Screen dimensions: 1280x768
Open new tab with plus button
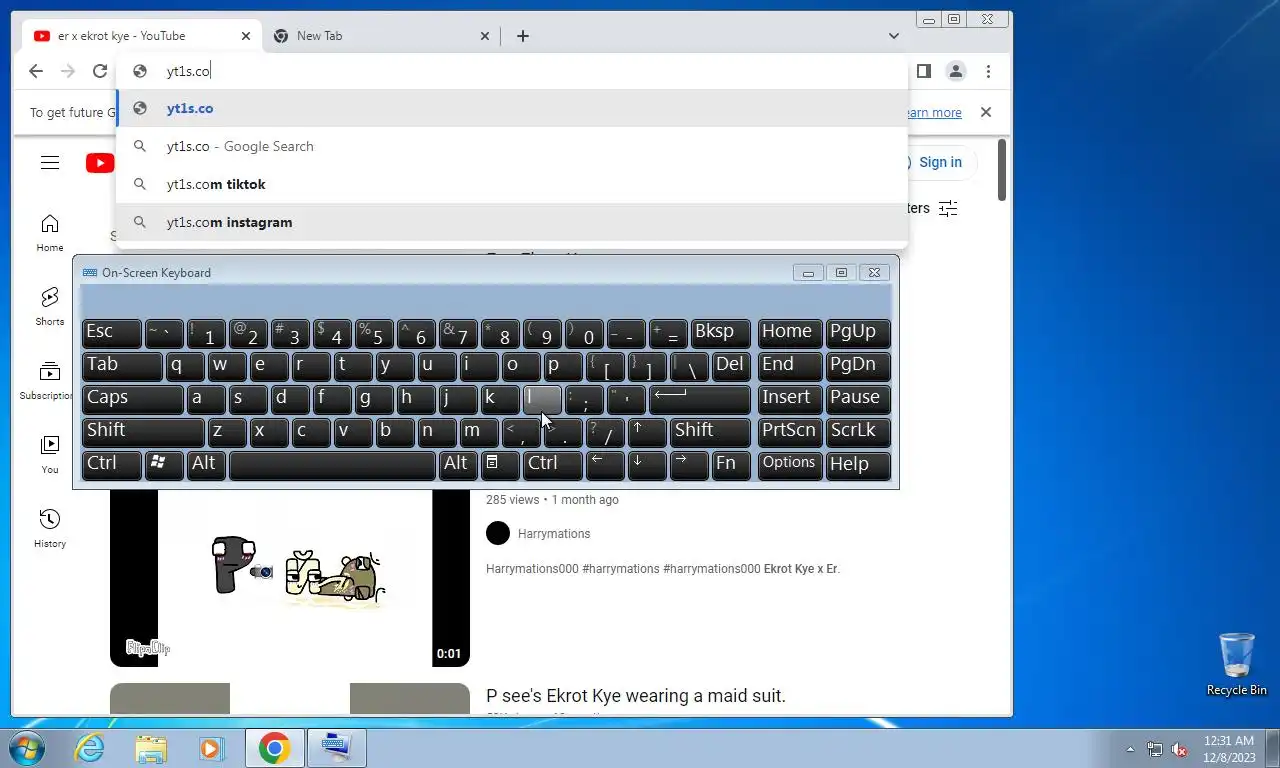(x=523, y=36)
